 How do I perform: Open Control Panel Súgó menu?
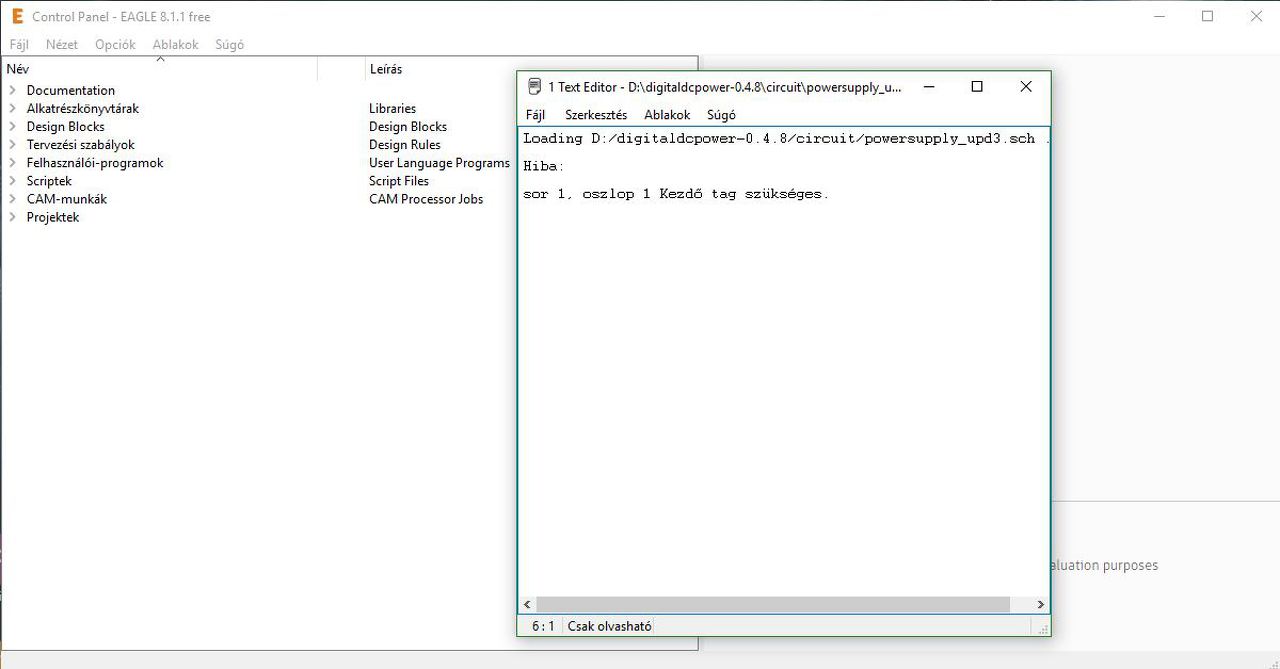[230, 44]
